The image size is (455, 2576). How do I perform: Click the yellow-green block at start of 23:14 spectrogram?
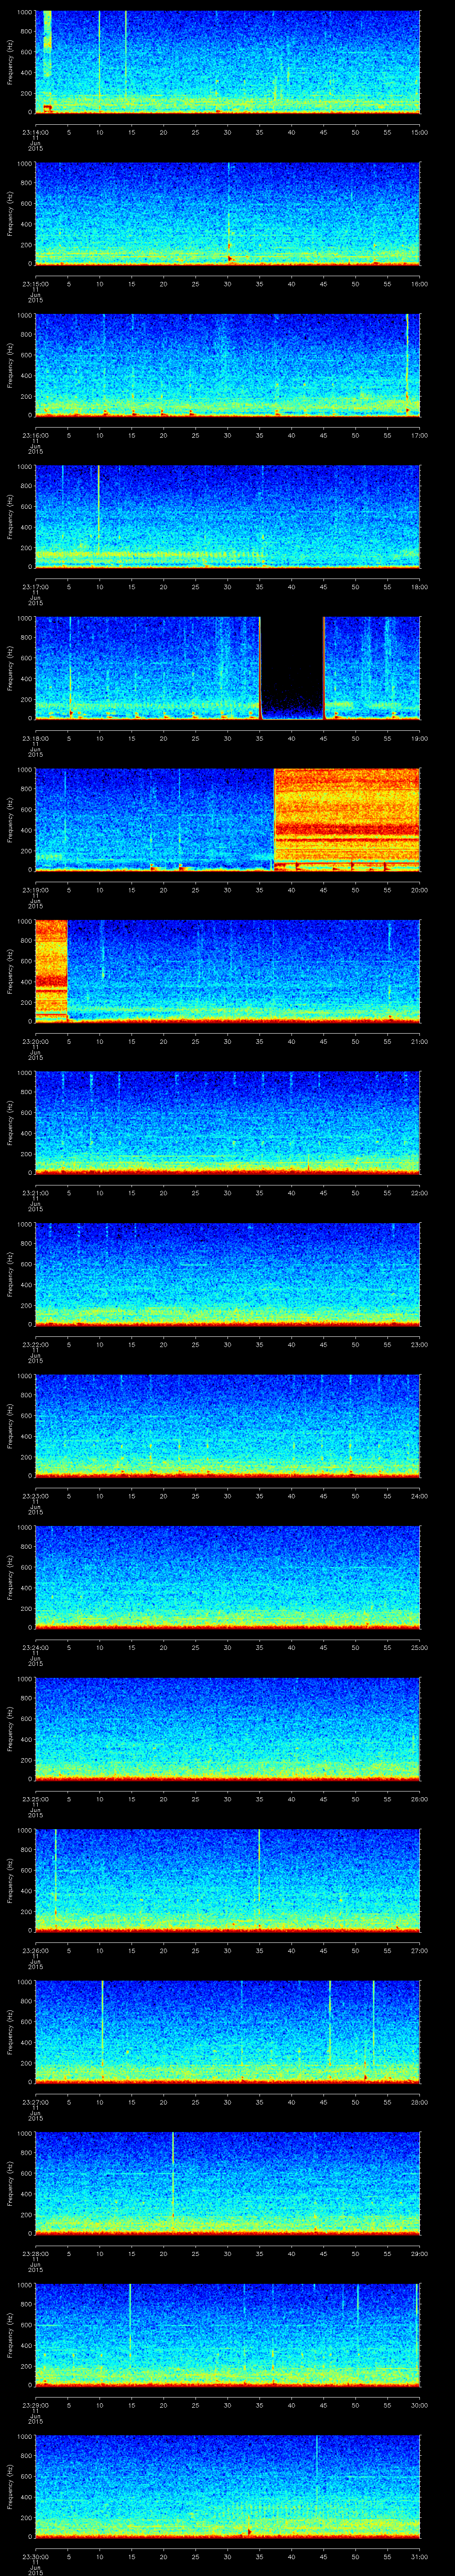tap(47, 45)
